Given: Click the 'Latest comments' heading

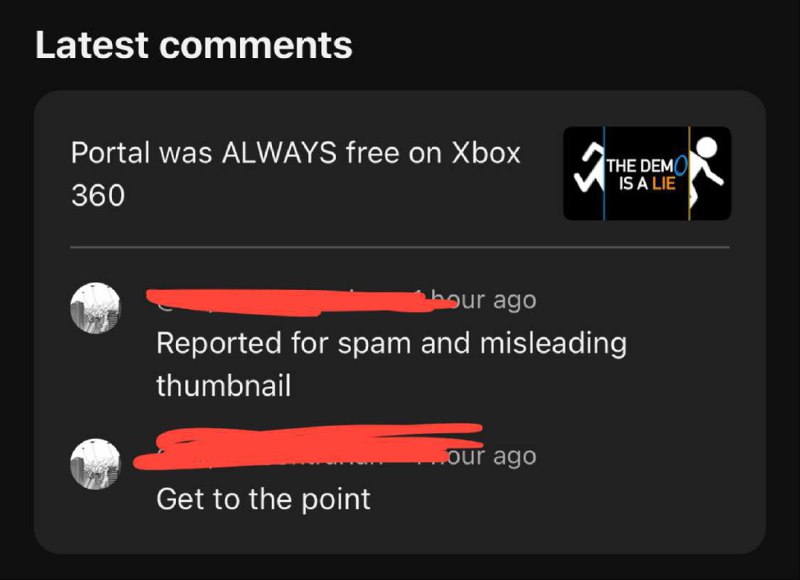Looking at the screenshot, I should tap(194, 45).
